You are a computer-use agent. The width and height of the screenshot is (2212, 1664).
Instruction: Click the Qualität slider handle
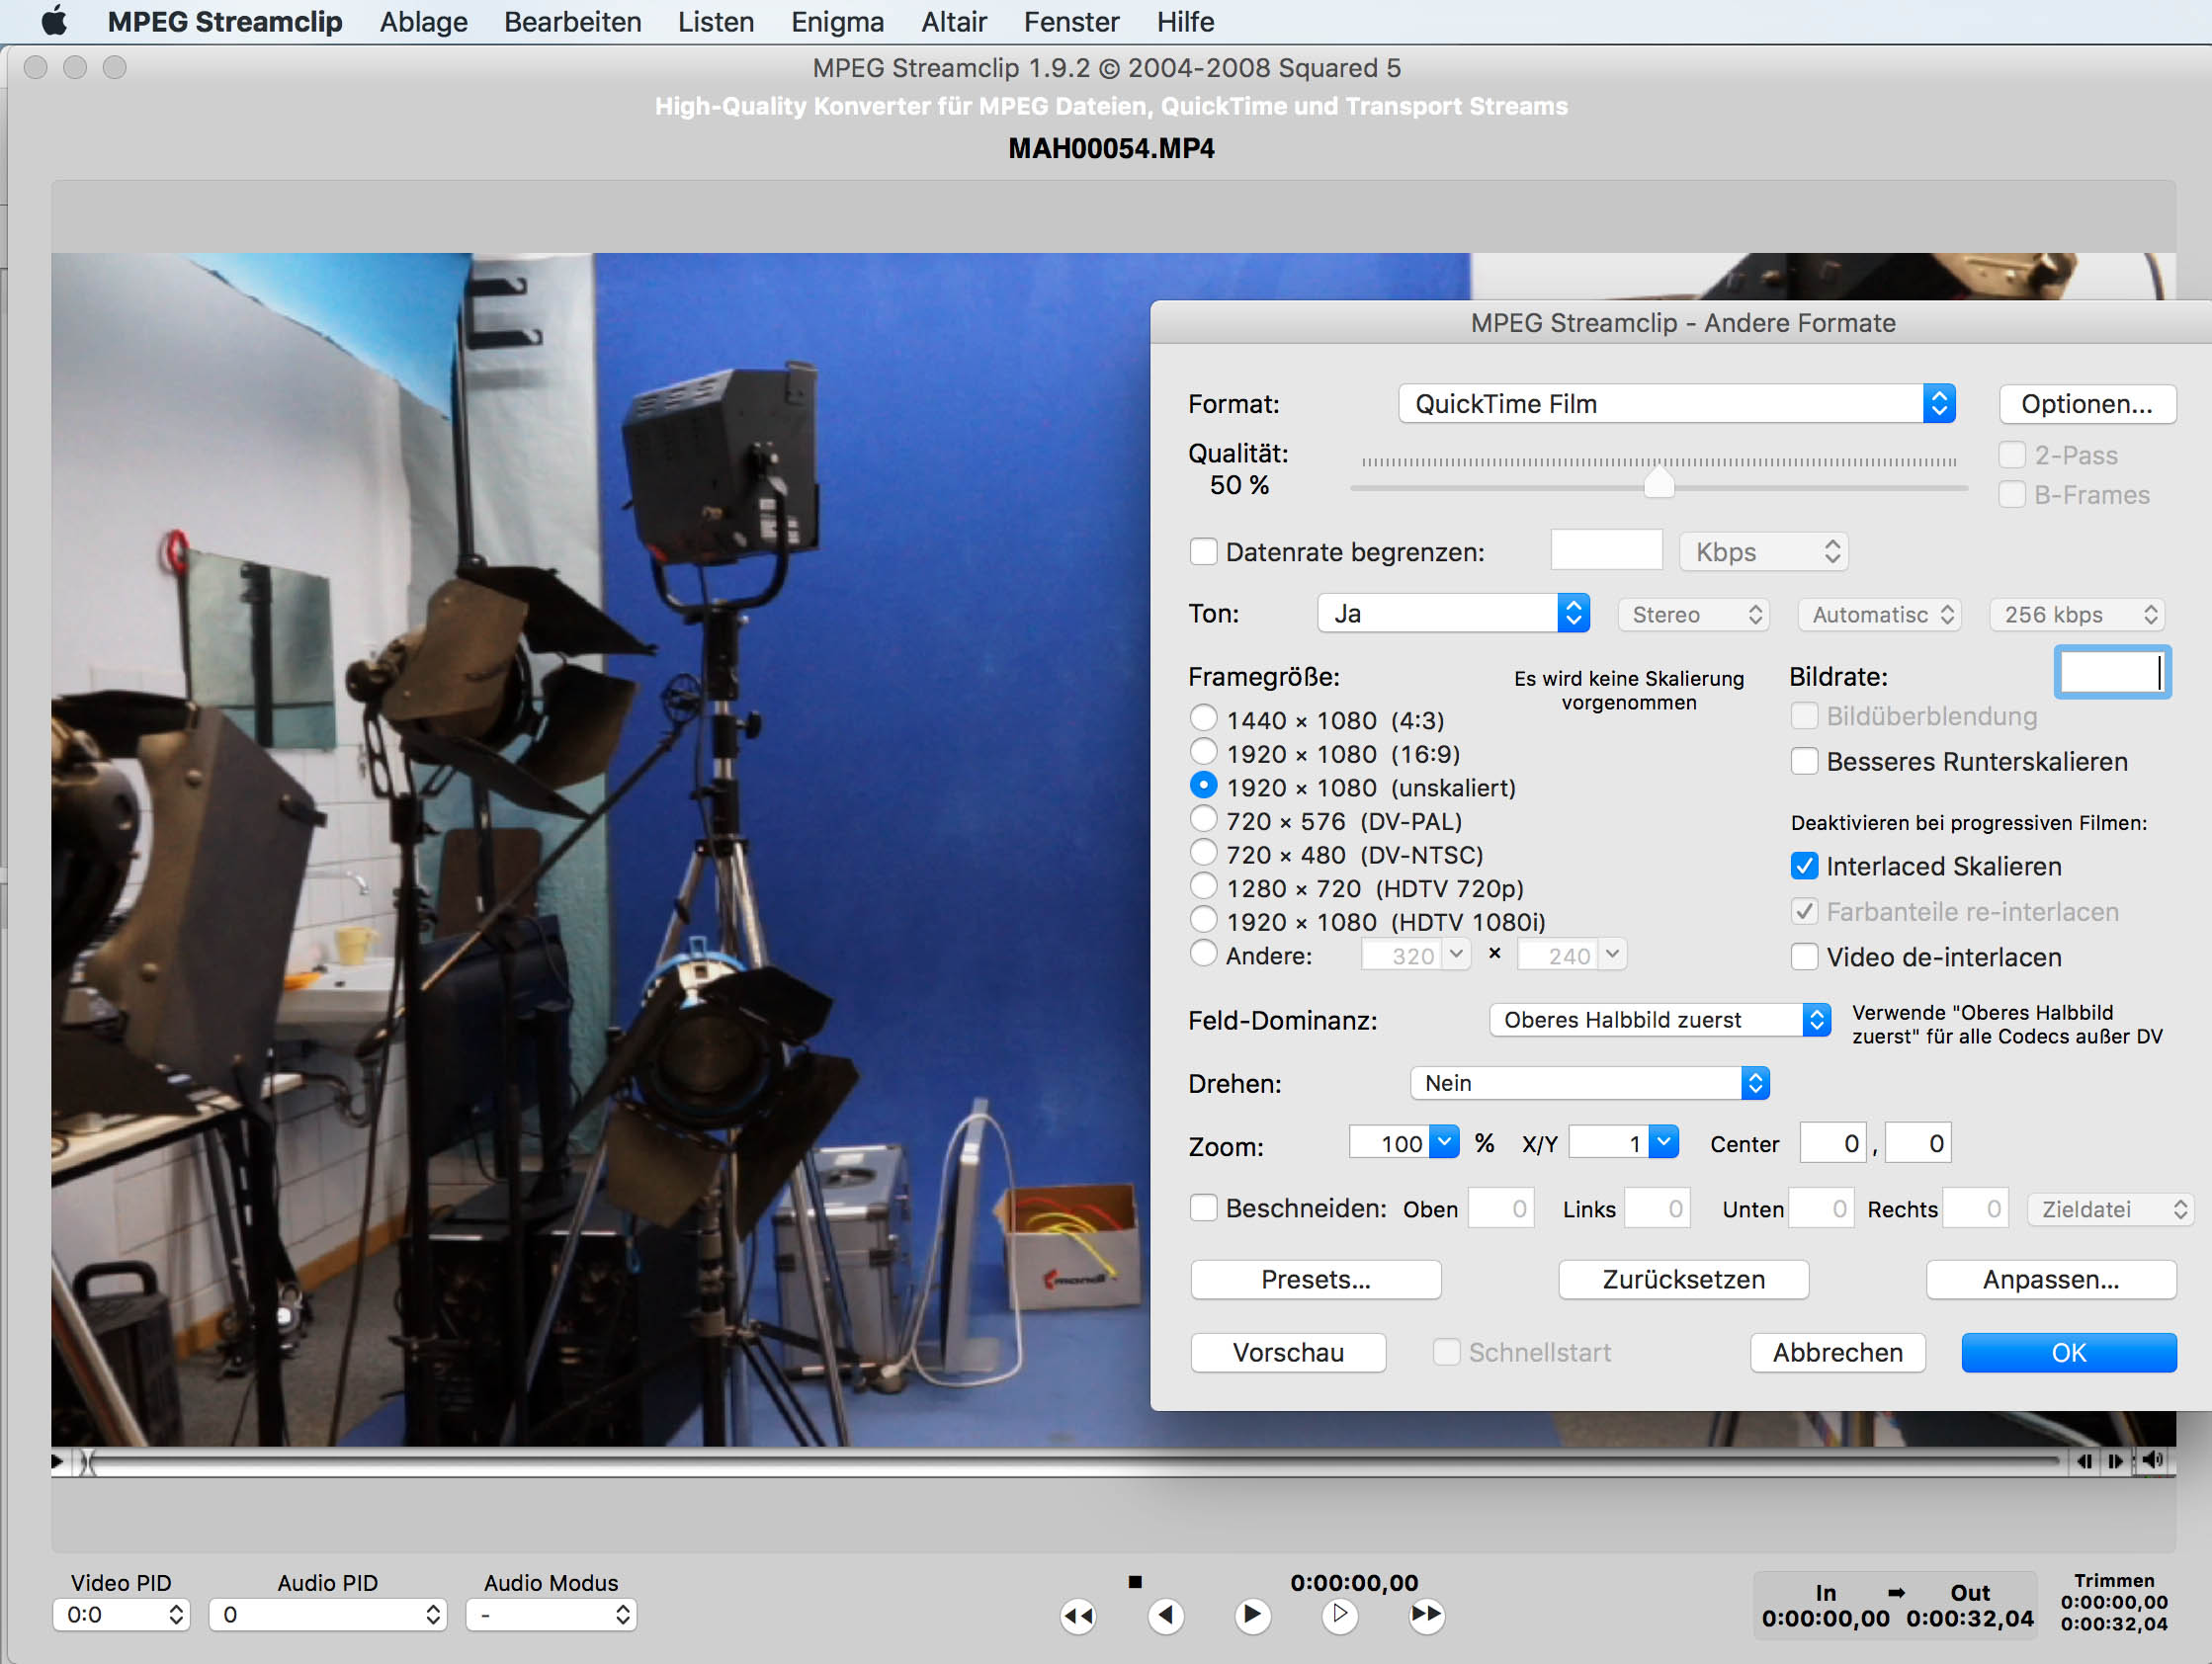(x=1659, y=482)
